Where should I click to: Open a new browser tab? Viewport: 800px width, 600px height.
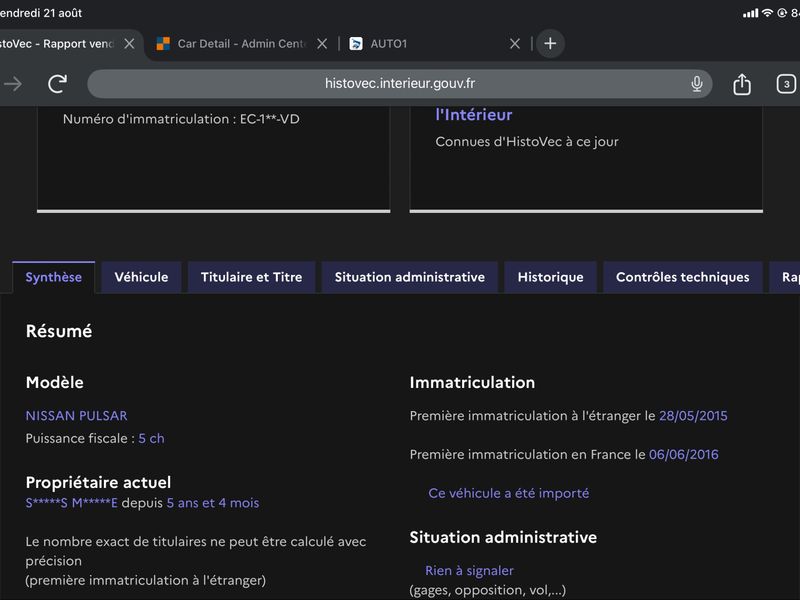point(550,43)
